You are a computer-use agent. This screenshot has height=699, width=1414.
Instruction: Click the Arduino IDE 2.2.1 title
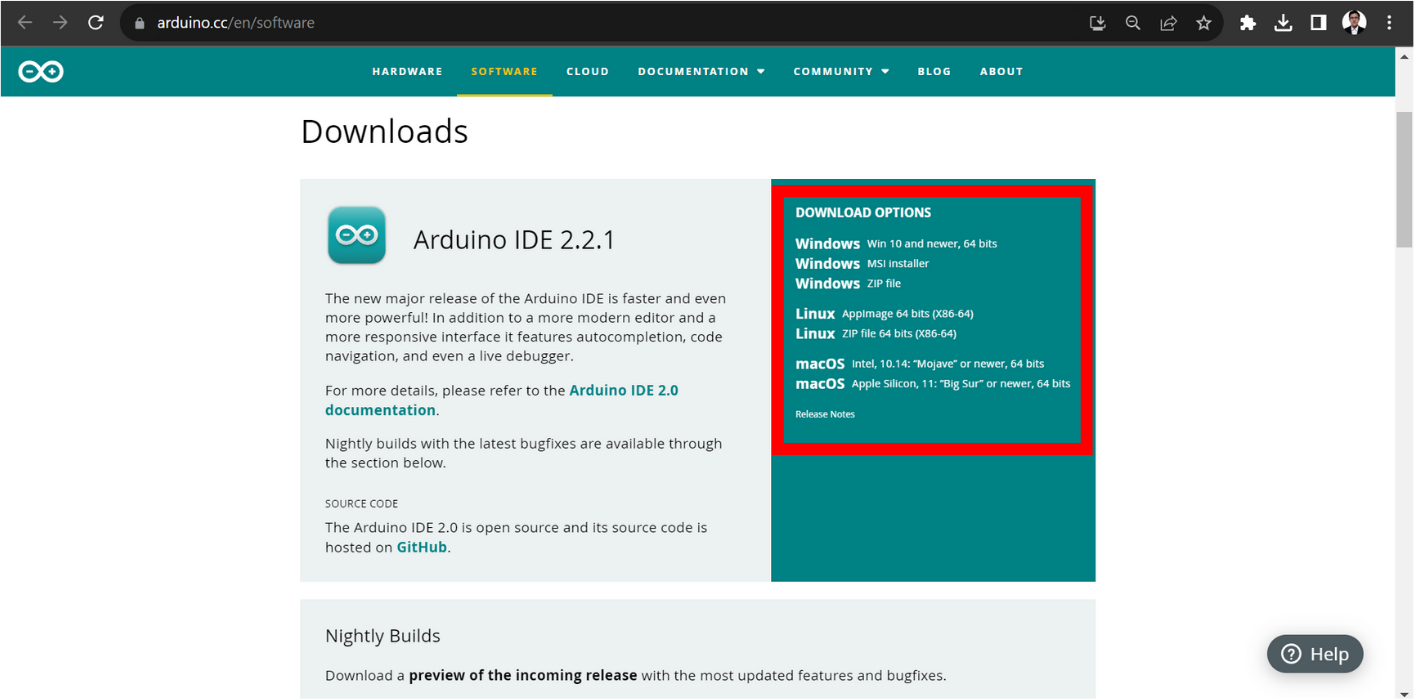point(514,240)
